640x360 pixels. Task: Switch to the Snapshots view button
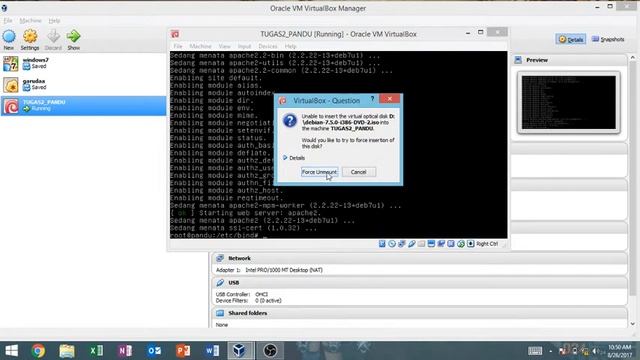point(608,39)
